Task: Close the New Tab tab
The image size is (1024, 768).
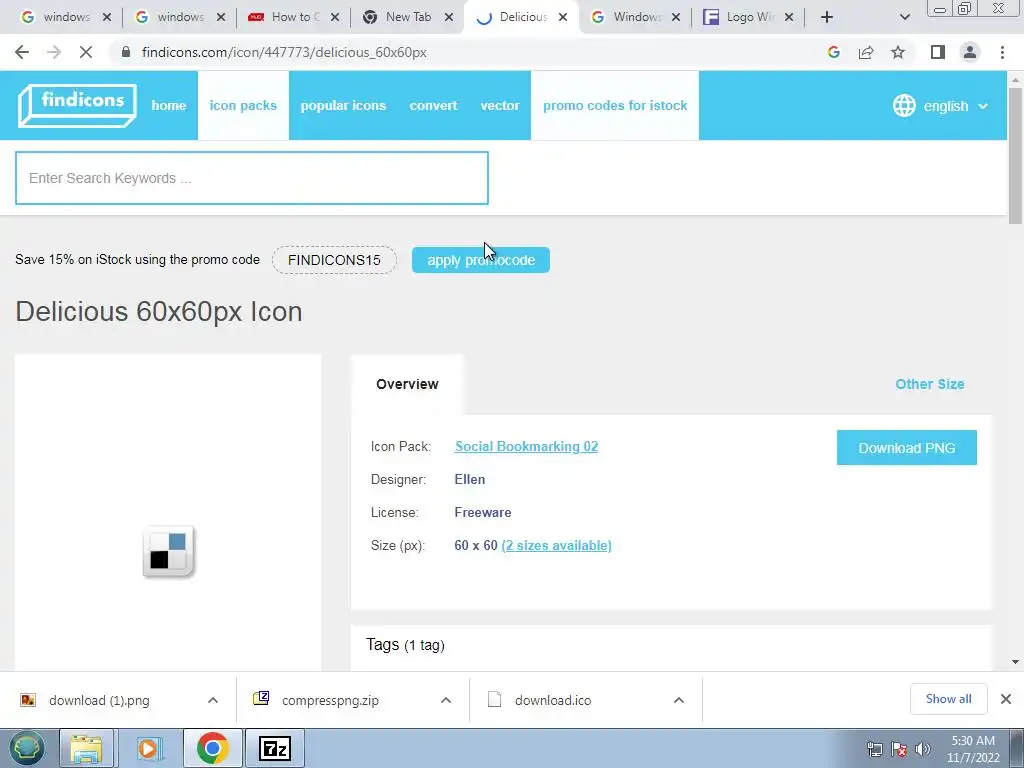Action: tap(449, 17)
